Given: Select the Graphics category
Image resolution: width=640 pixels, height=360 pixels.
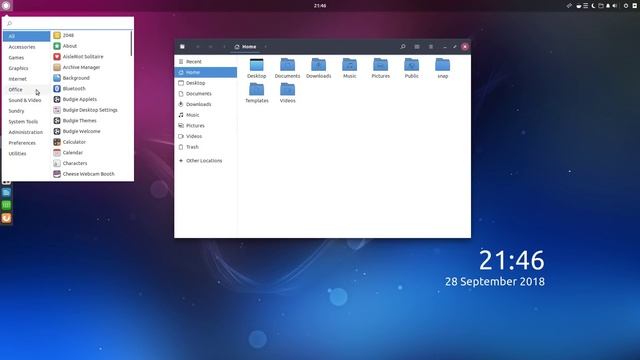Looking at the screenshot, I should click(27, 68).
